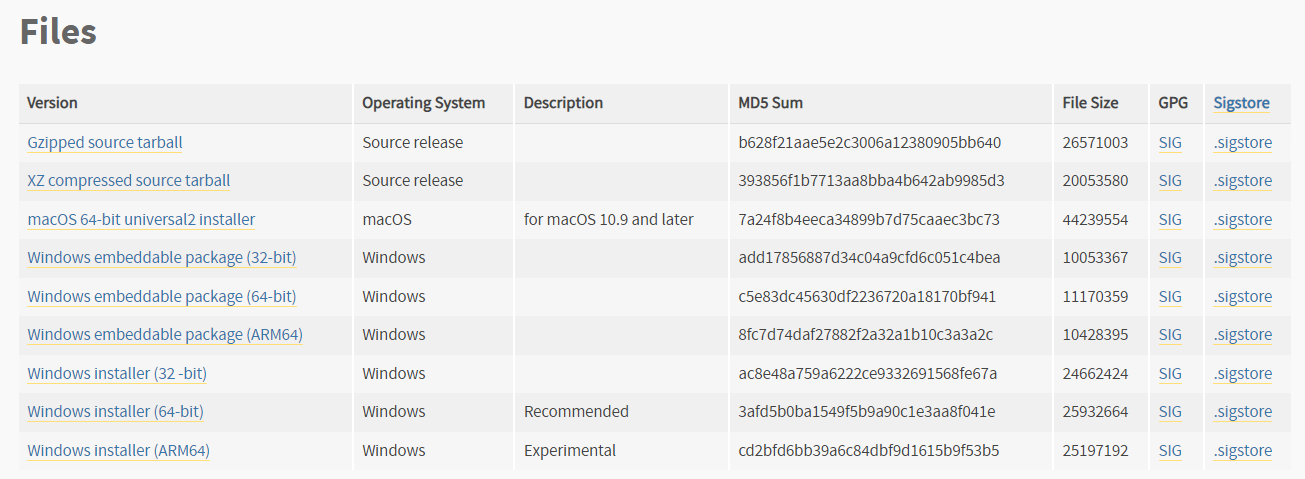
Task: Select MD5 sum 3afd5b0ba1549f5b9a90c1e3aa8f041e
Action: click(866, 412)
